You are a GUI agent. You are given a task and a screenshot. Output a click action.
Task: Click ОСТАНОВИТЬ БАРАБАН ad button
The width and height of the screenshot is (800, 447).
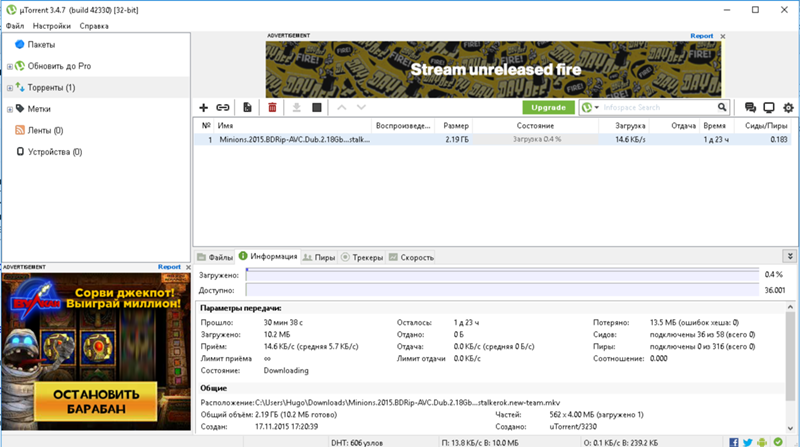point(96,402)
